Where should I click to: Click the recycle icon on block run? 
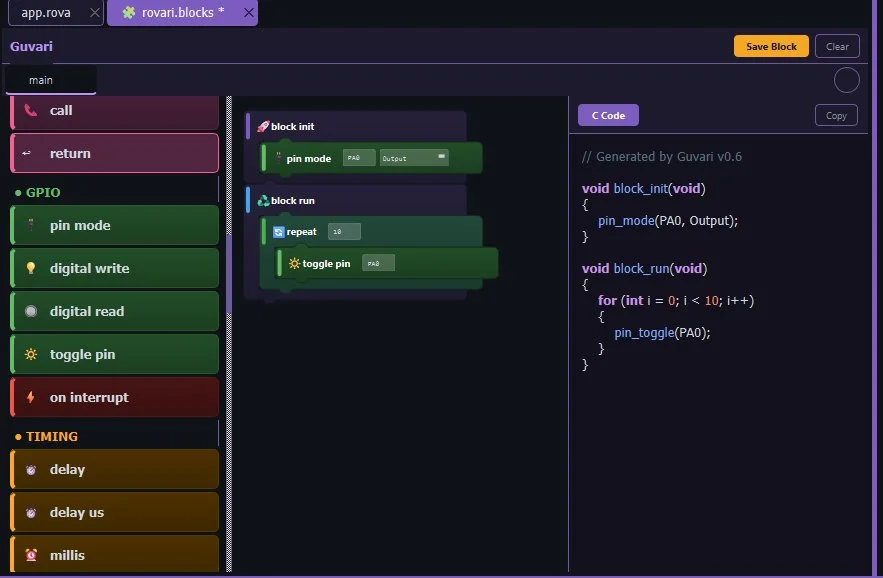[x=263, y=201]
